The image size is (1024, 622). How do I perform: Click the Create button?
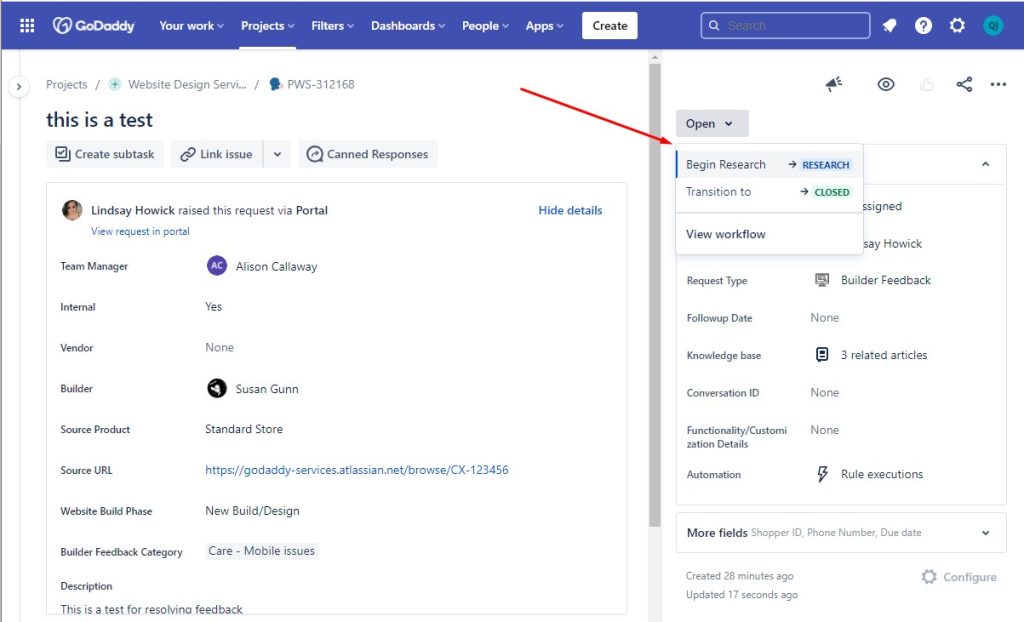tap(609, 25)
